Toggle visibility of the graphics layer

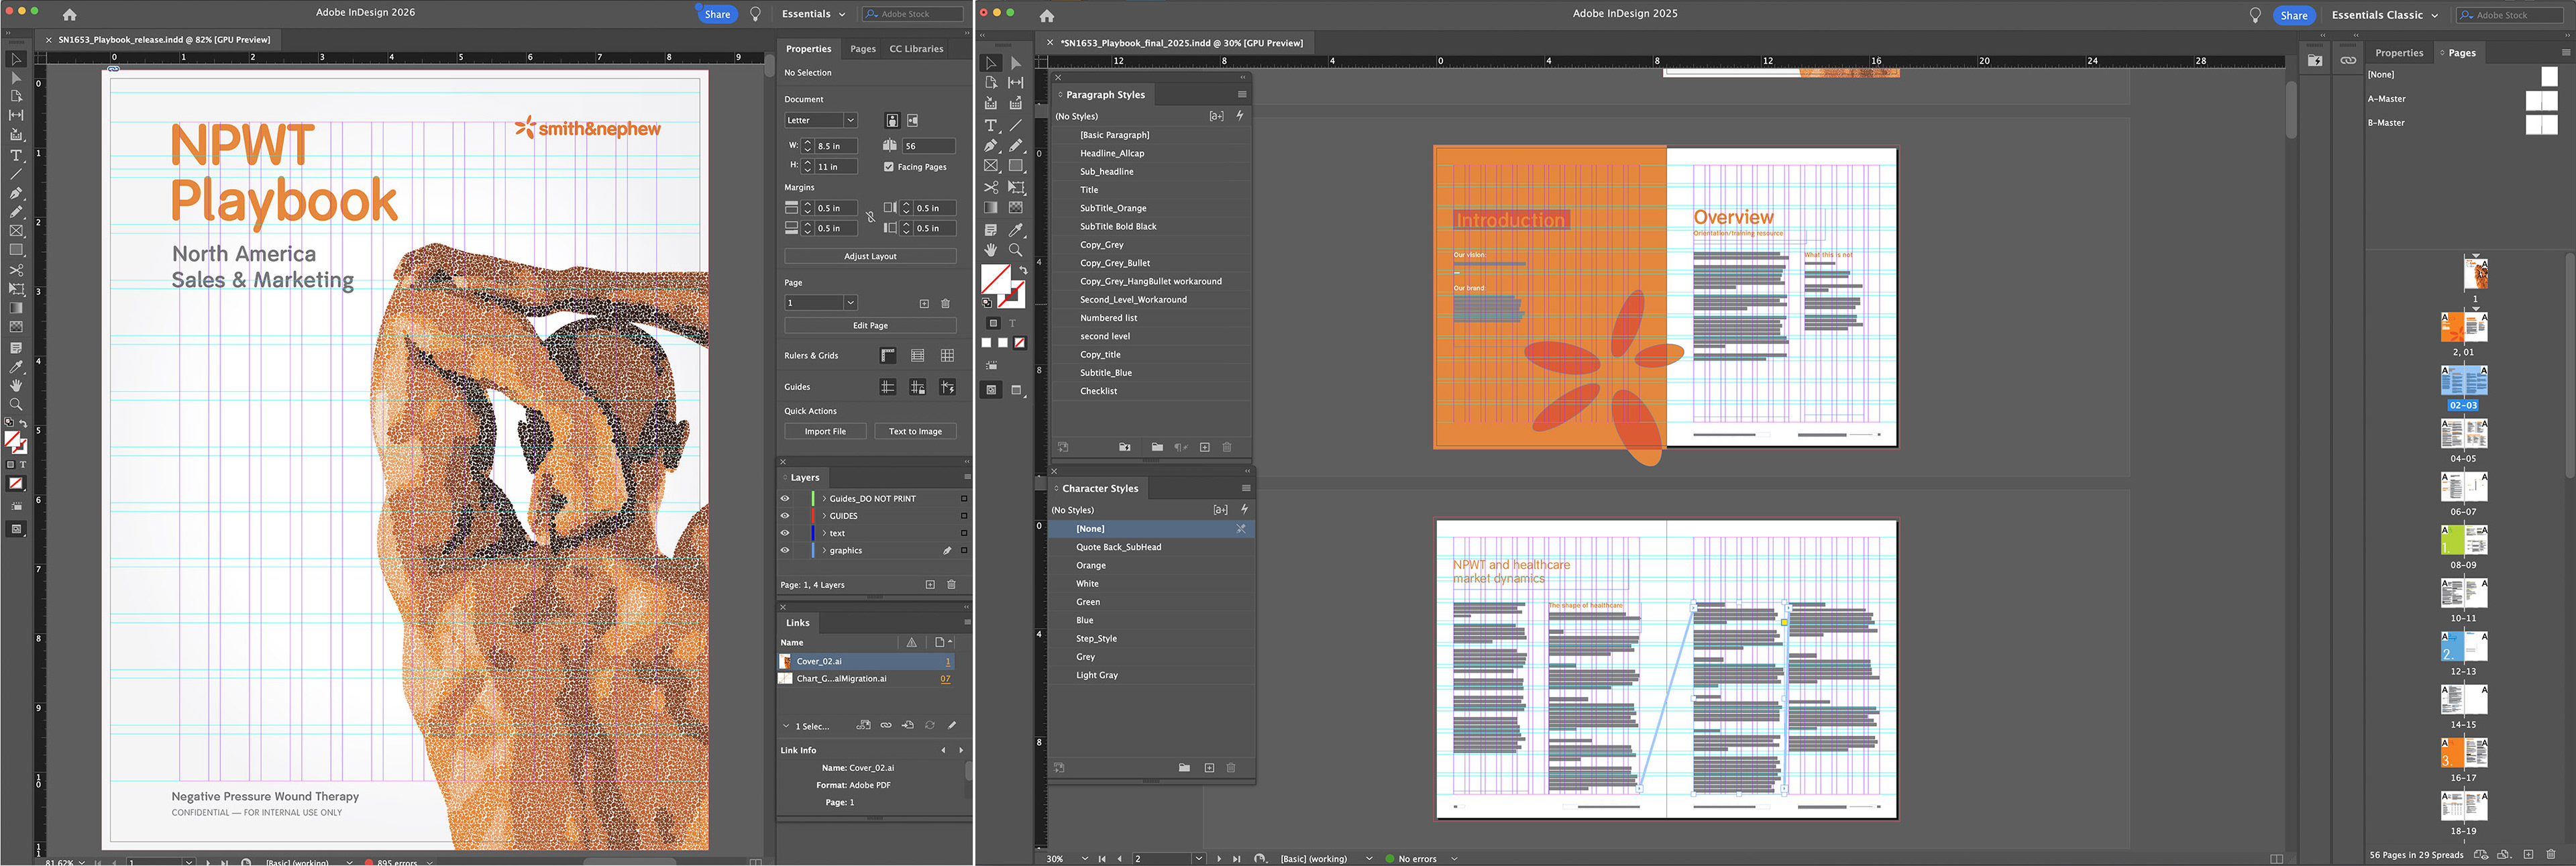(785, 550)
